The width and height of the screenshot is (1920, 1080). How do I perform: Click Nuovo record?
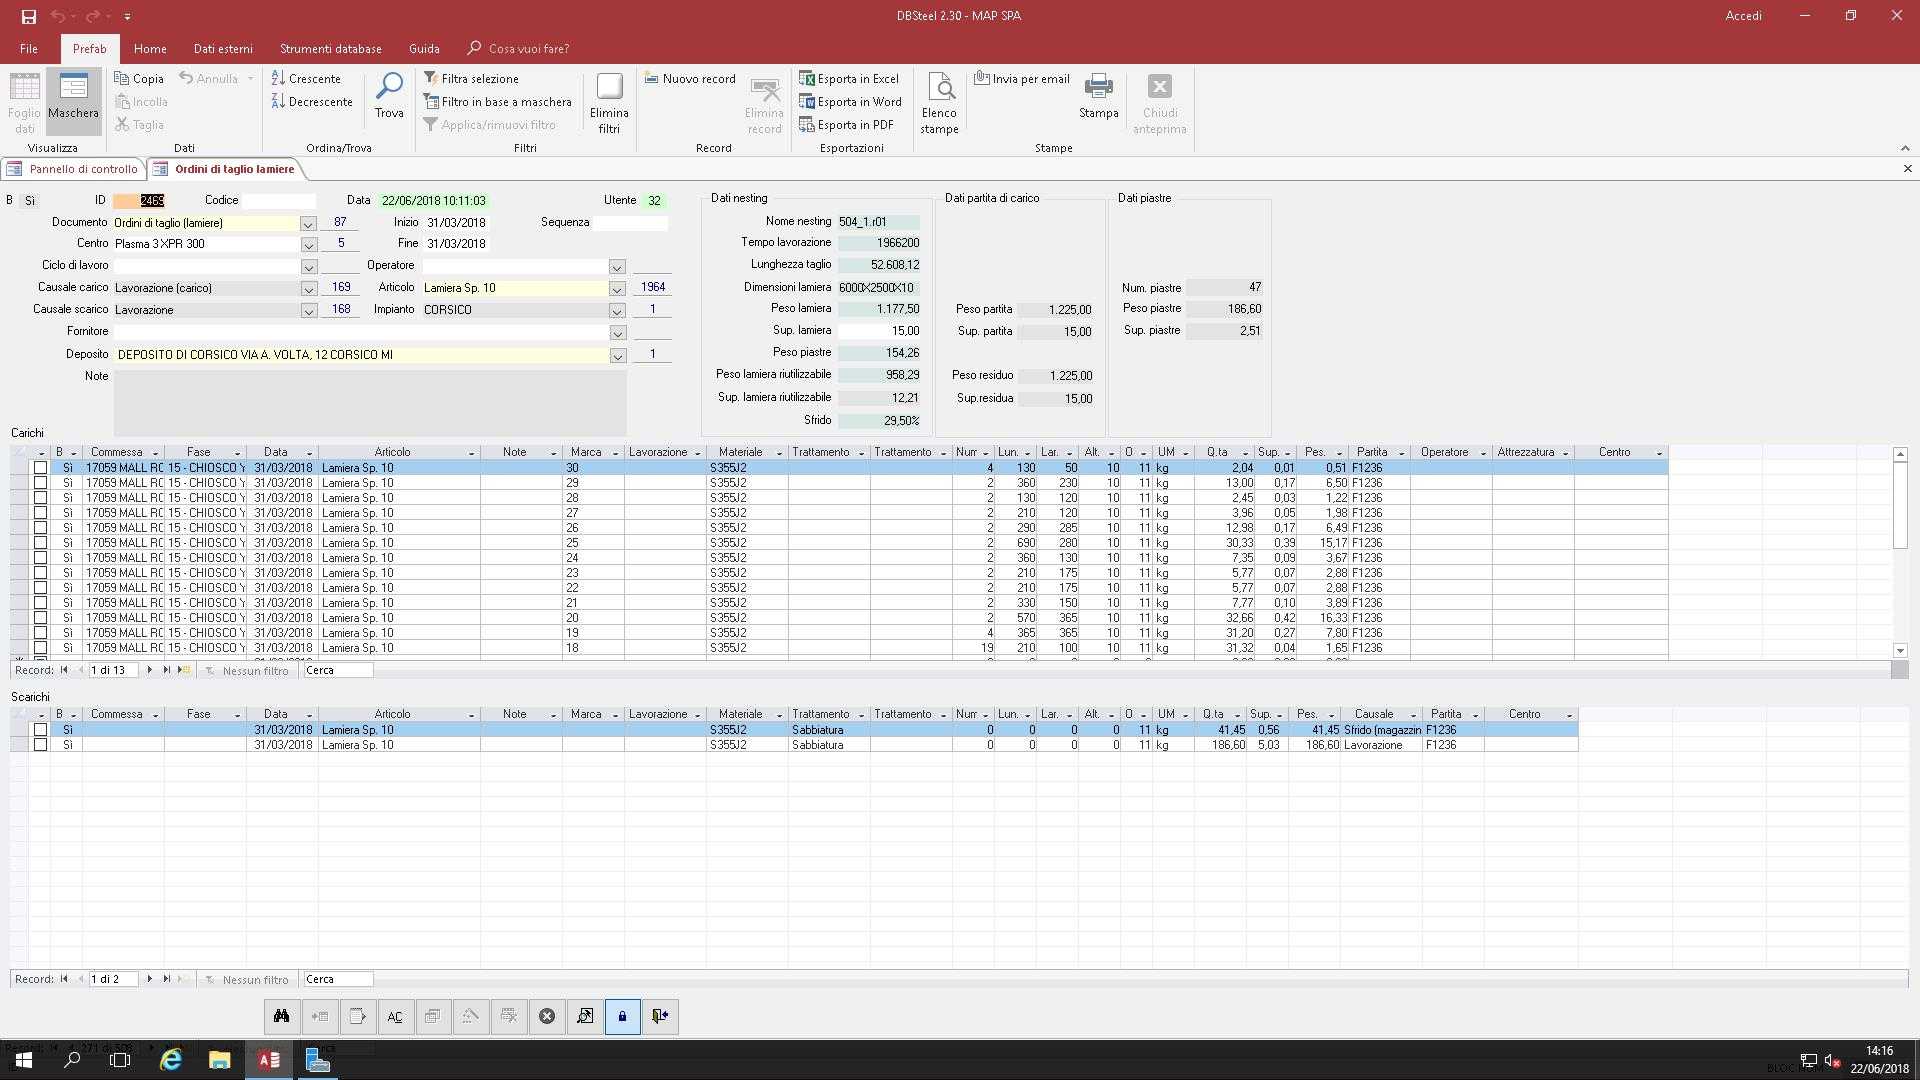click(x=690, y=78)
